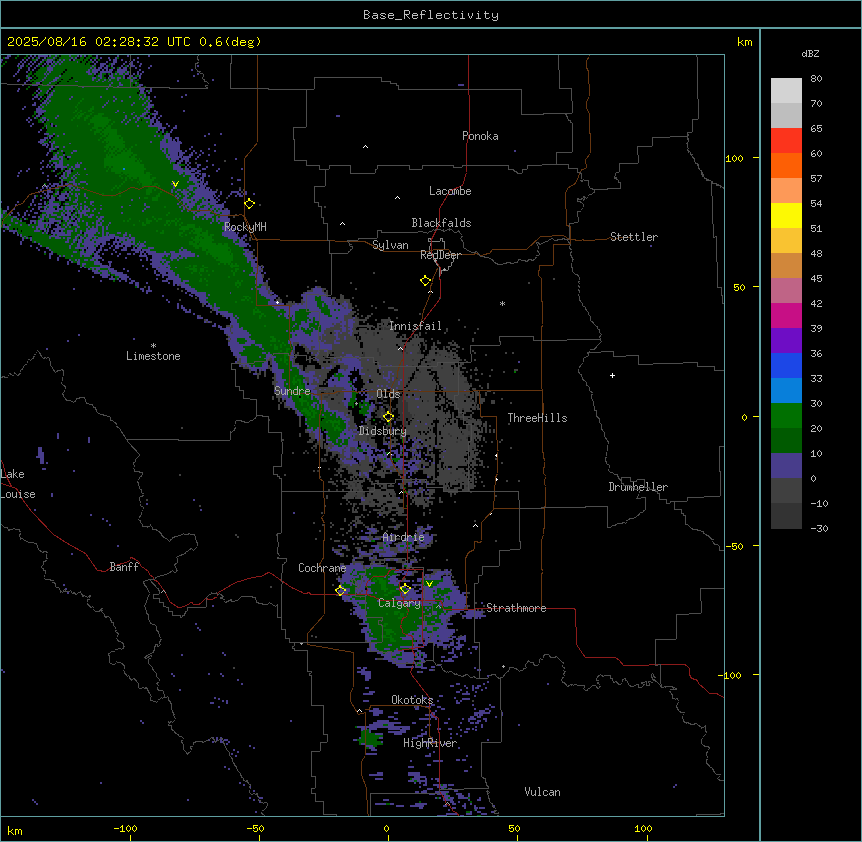Click the 0 tick on bottom axis
The width and height of the screenshot is (862, 842).
pos(386,828)
